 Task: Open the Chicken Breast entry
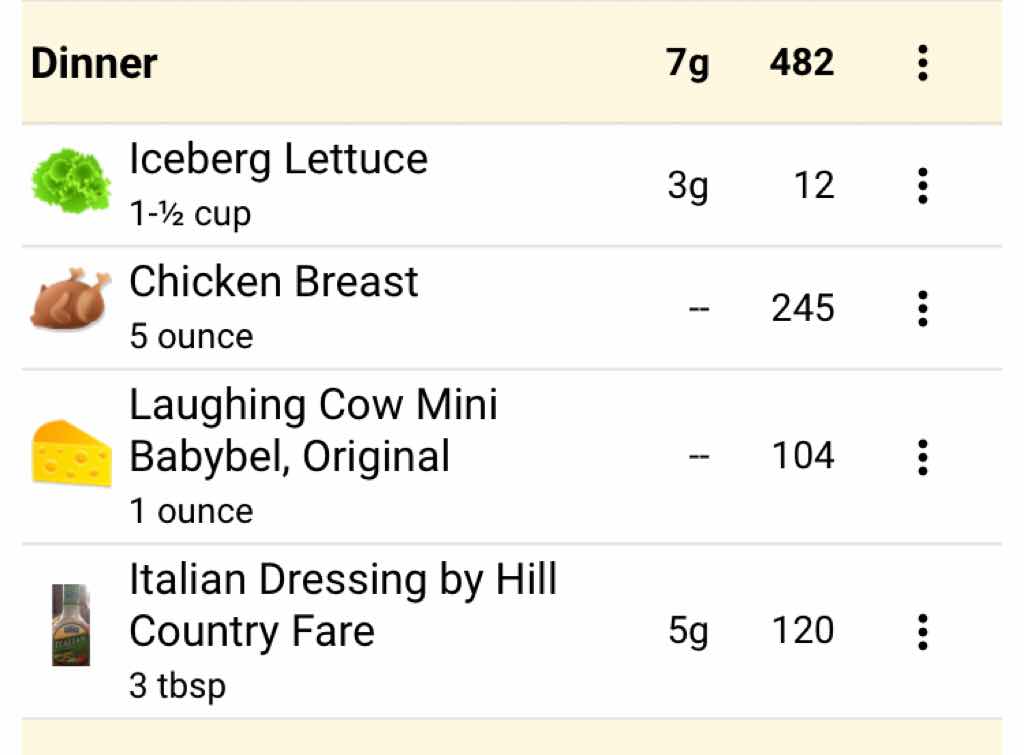[x=273, y=283]
